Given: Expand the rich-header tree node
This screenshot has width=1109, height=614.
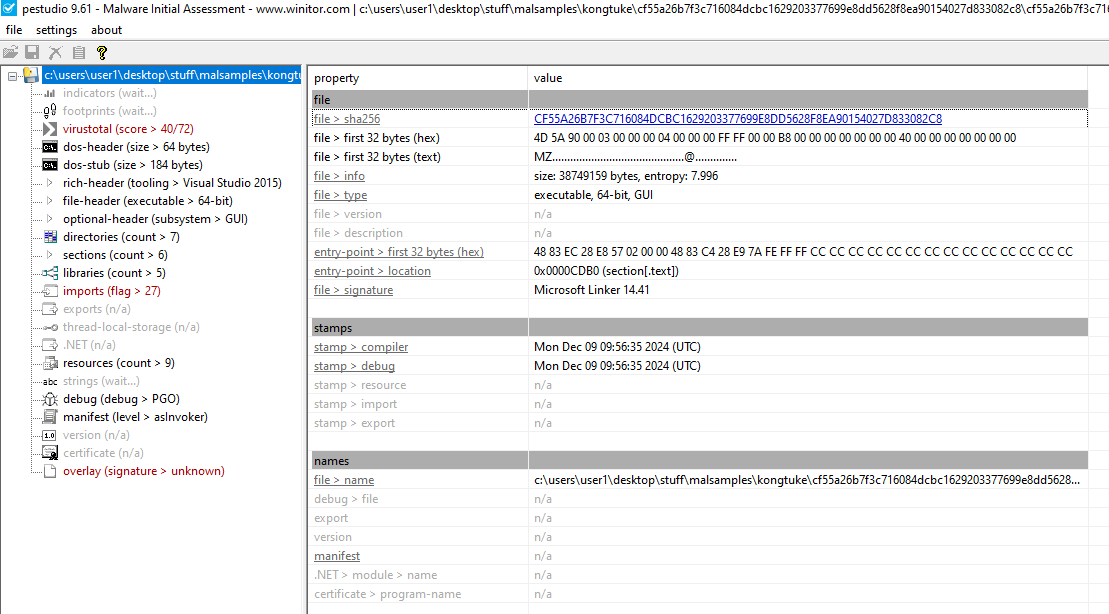Looking at the screenshot, I should pyautogui.click(x=50, y=183).
